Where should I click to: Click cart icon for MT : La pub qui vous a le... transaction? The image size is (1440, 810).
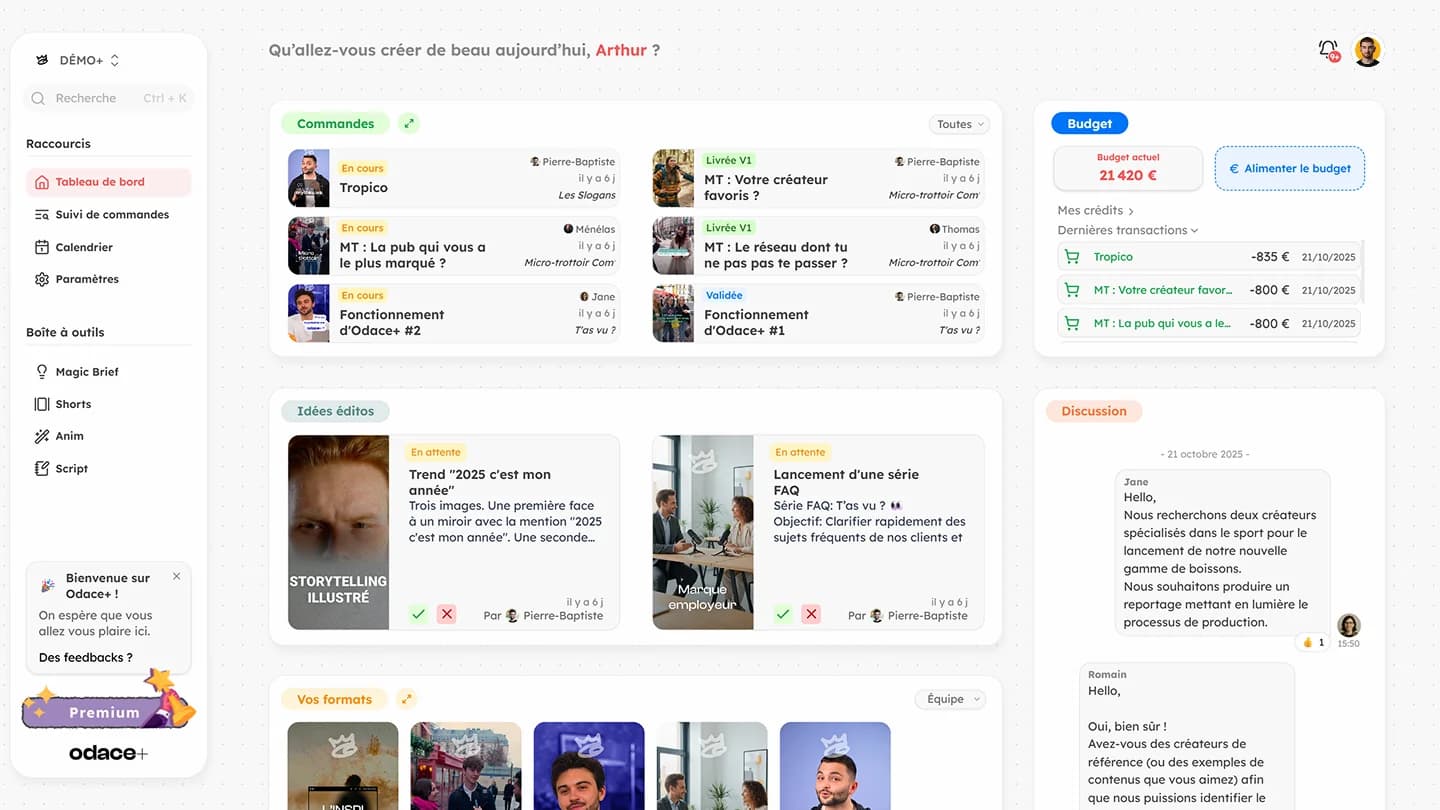1072,323
